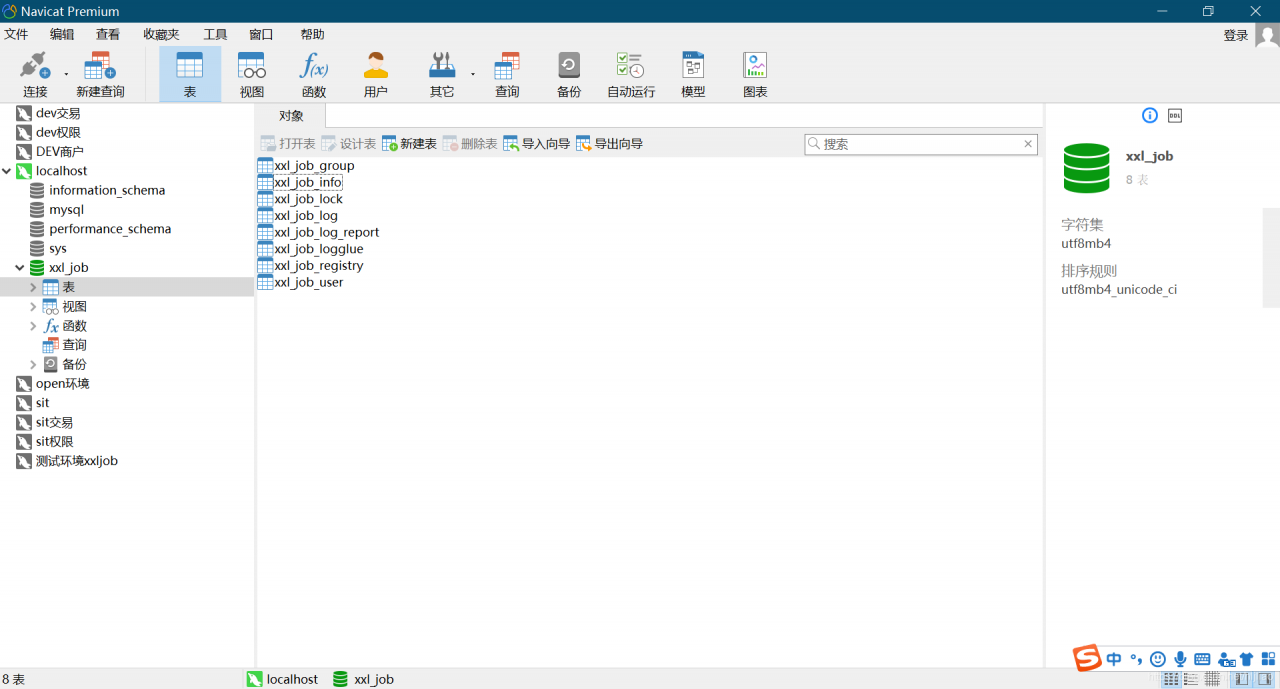
Task: Switch object view to ER diagram mode
Action: (x=1212, y=679)
